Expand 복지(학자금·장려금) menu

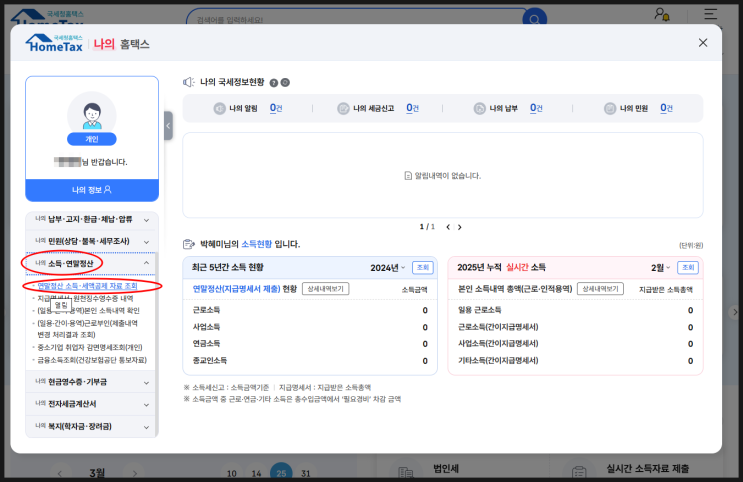click(91, 427)
